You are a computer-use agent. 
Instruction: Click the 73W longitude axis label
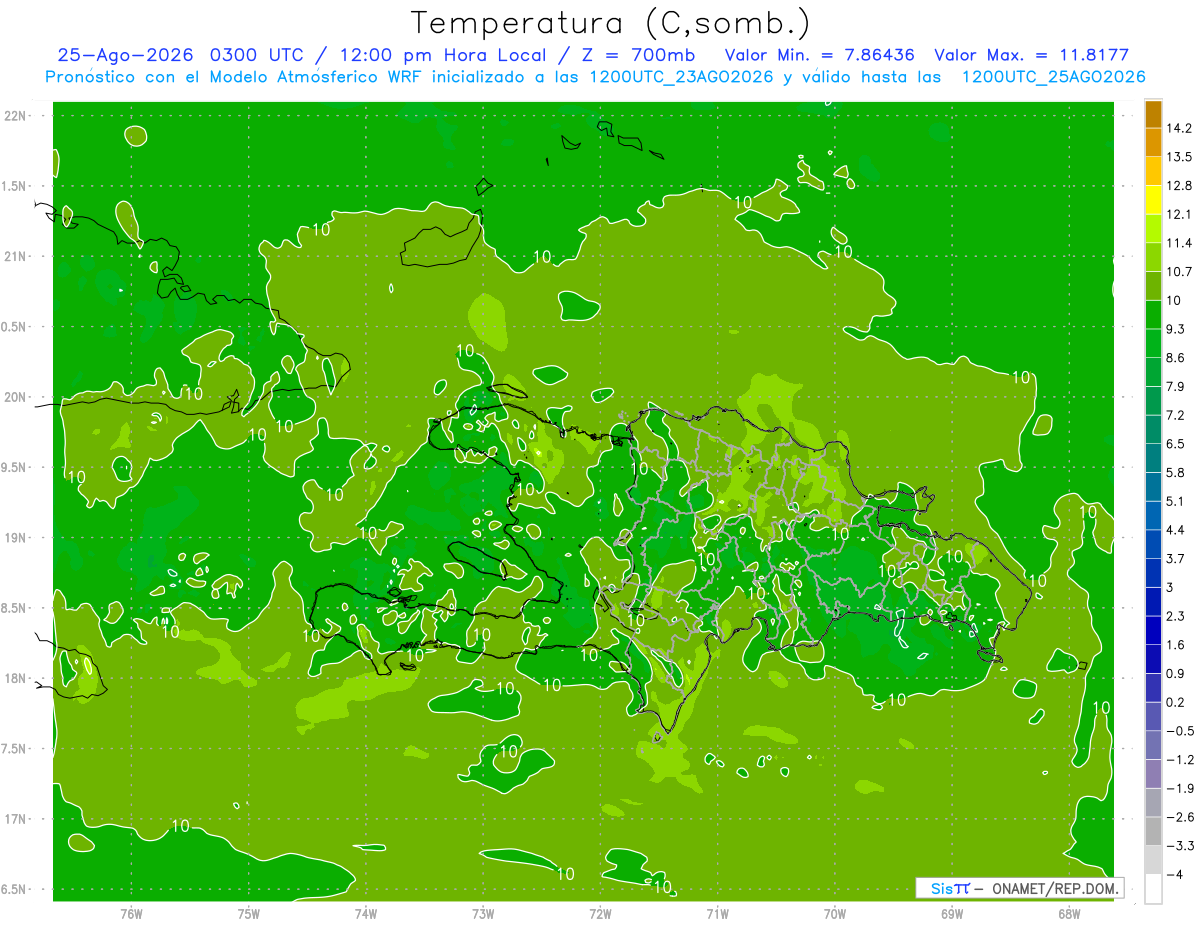click(483, 914)
